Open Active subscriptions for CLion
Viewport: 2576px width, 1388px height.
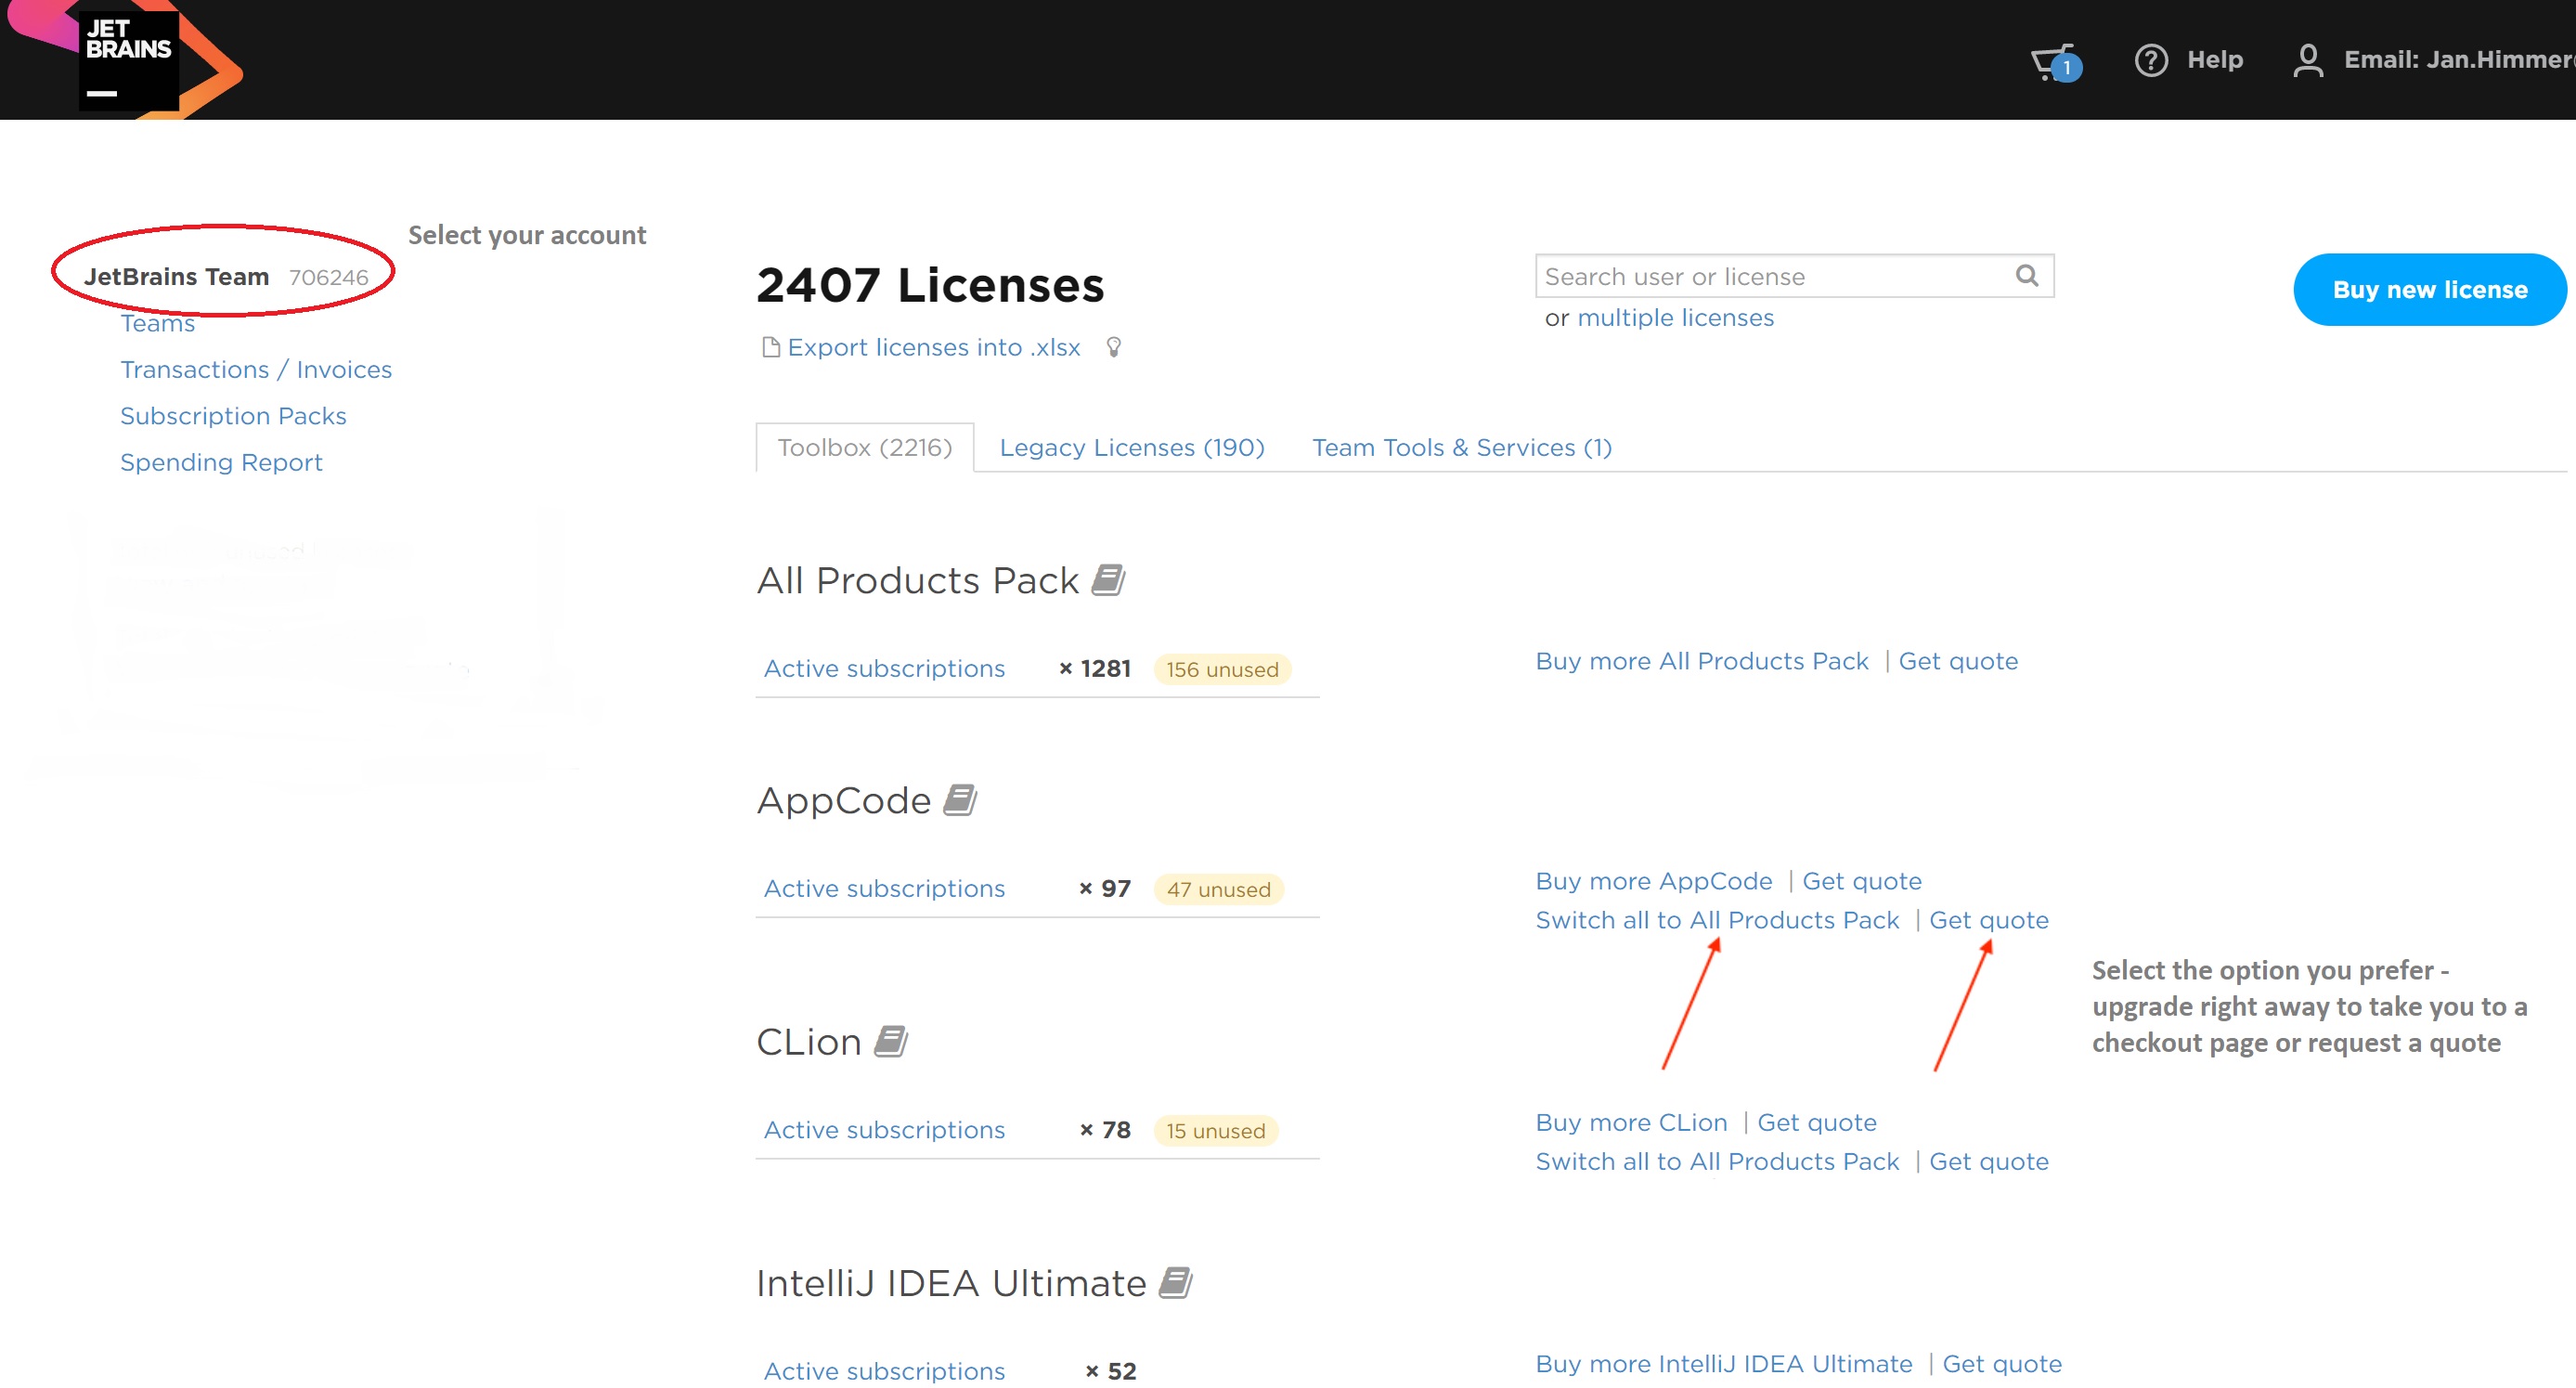pyautogui.click(x=884, y=1129)
